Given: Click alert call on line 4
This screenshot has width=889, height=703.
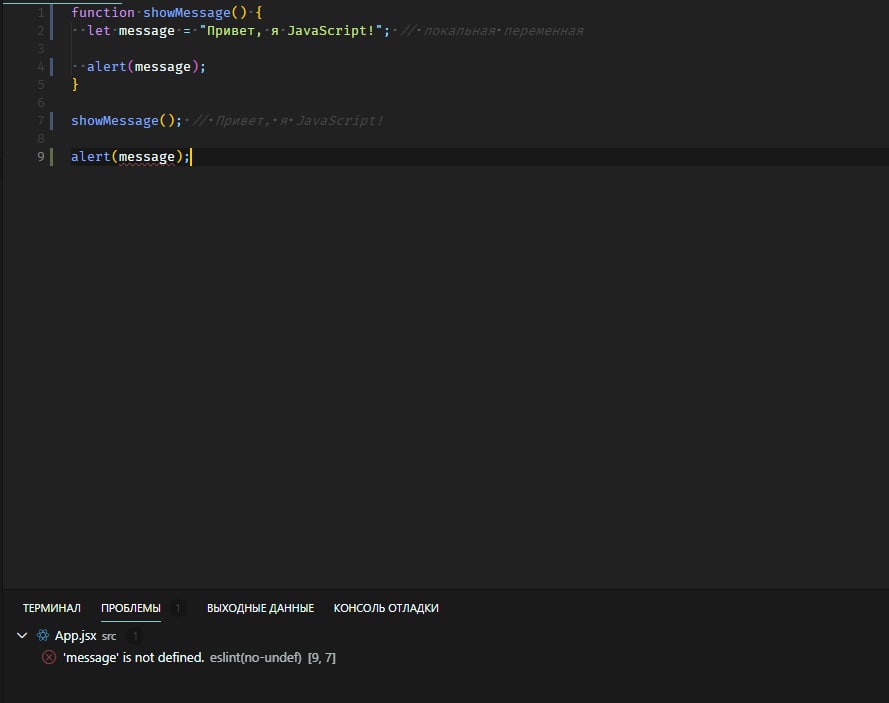Looking at the screenshot, I should point(107,67).
